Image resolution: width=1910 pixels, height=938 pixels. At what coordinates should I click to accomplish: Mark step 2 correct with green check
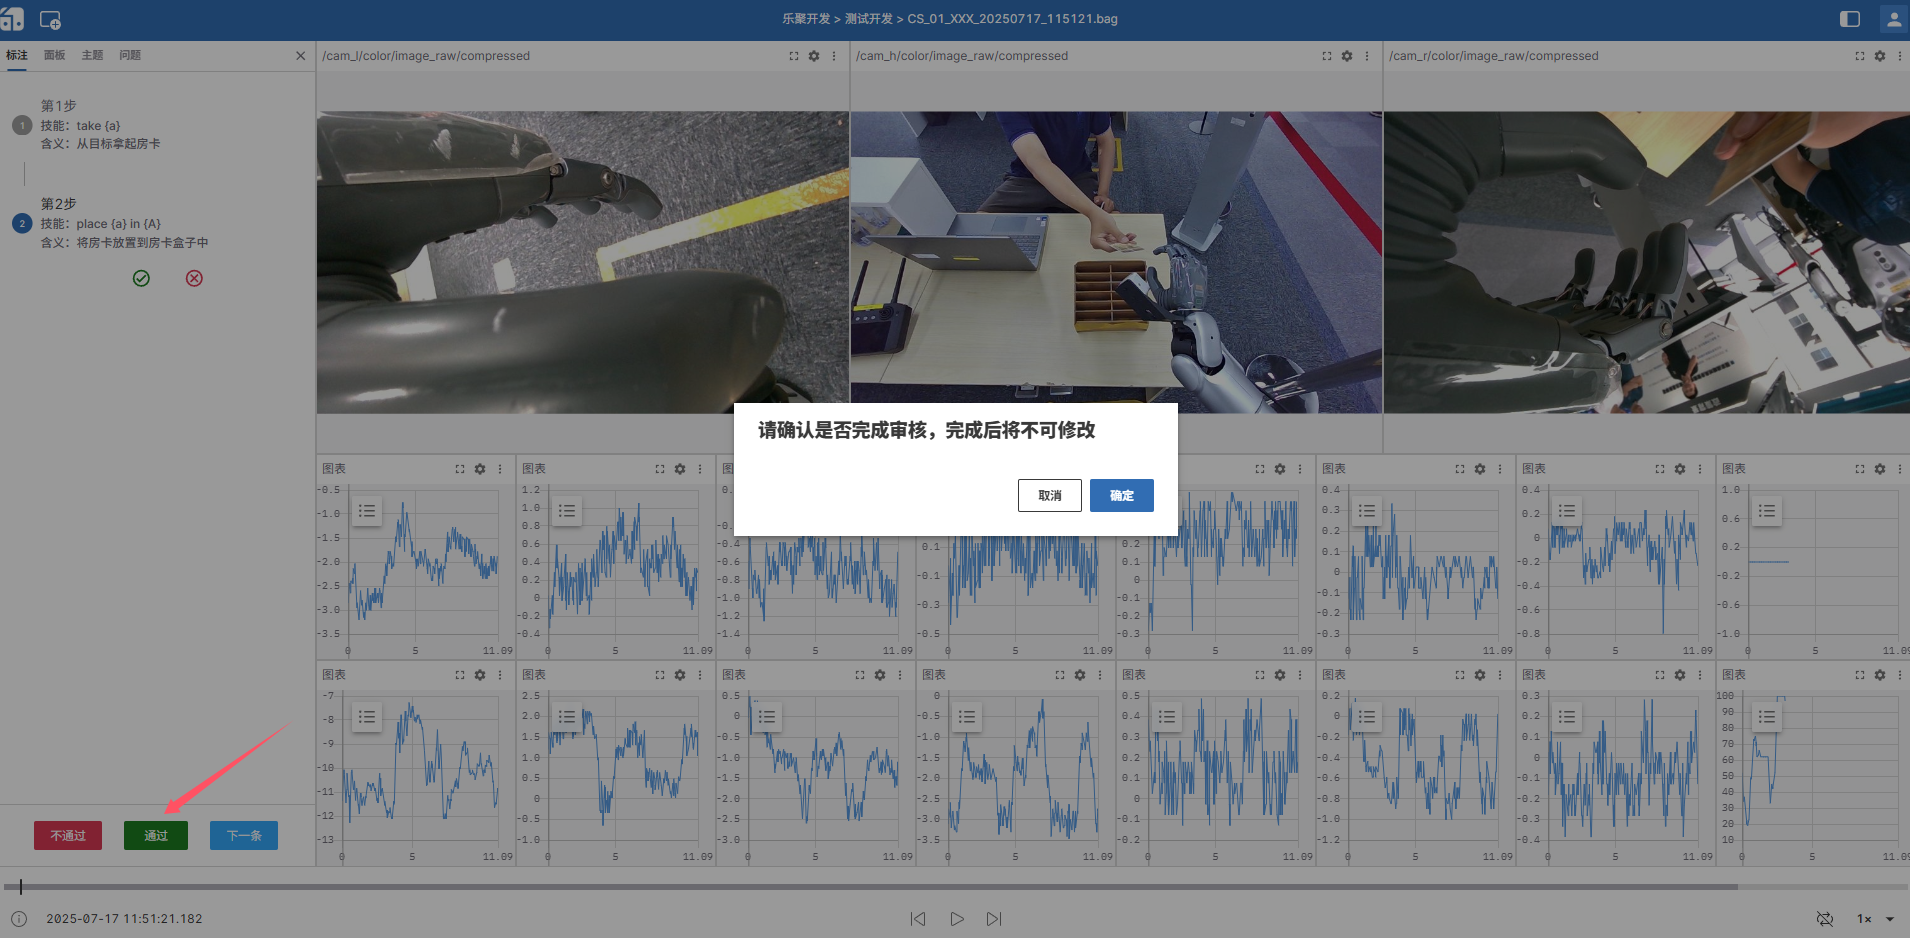141,278
